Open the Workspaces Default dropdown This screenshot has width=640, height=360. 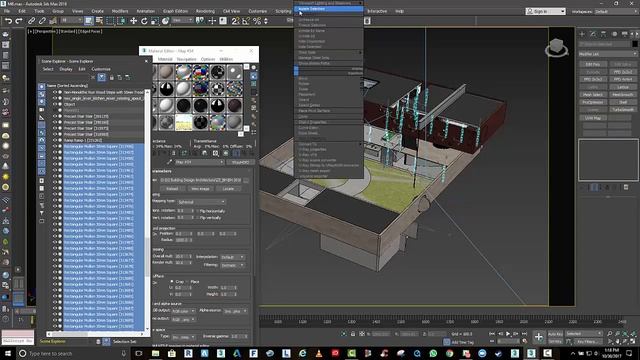click(x=616, y=11)
